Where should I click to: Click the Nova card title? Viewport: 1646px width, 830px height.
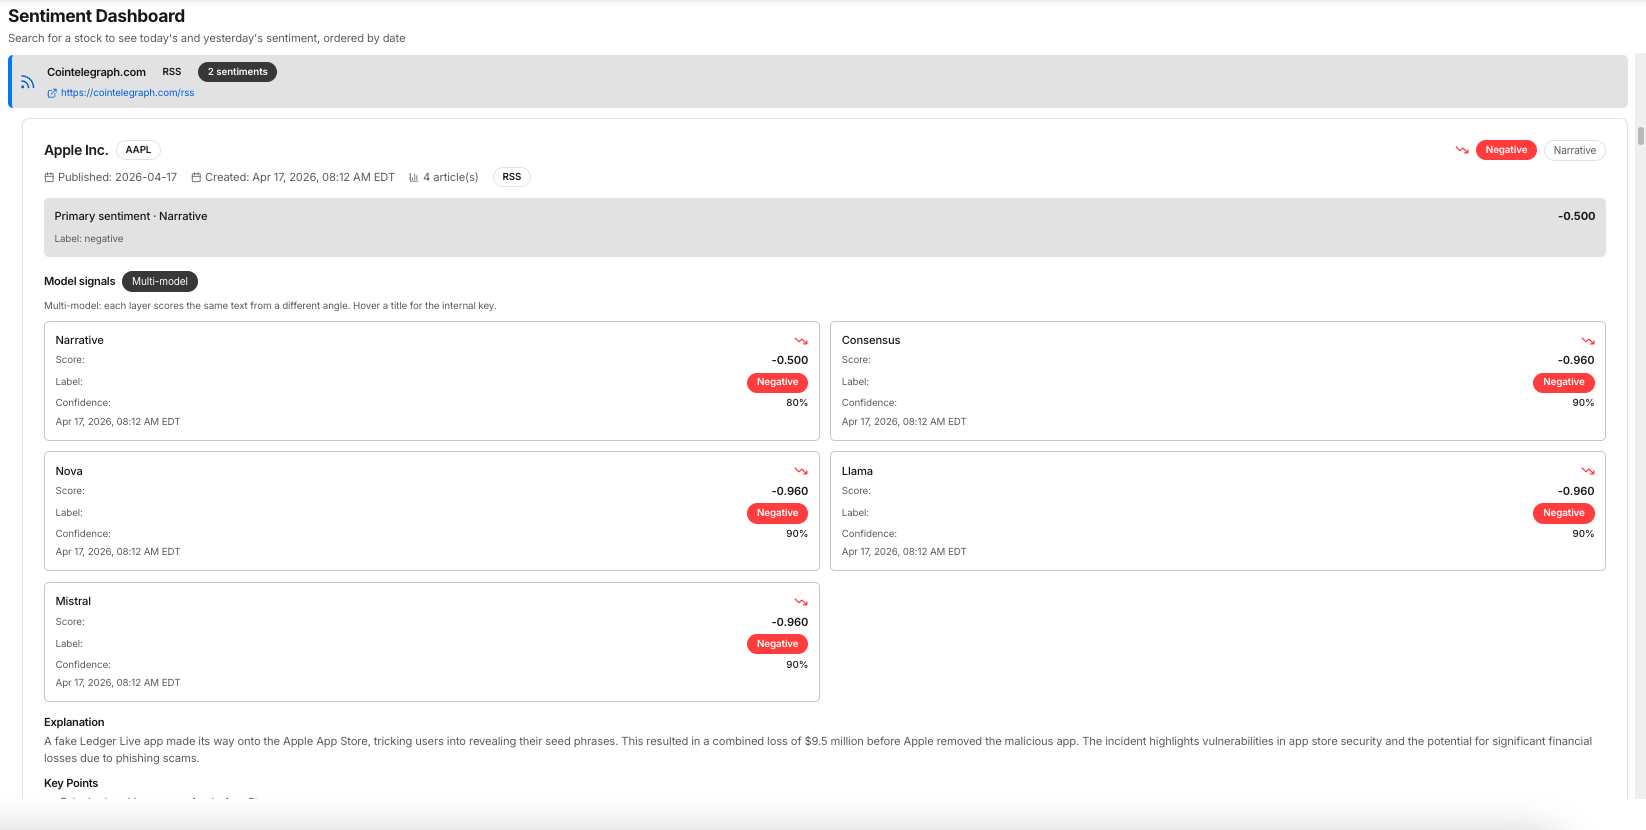pos(69,471)
